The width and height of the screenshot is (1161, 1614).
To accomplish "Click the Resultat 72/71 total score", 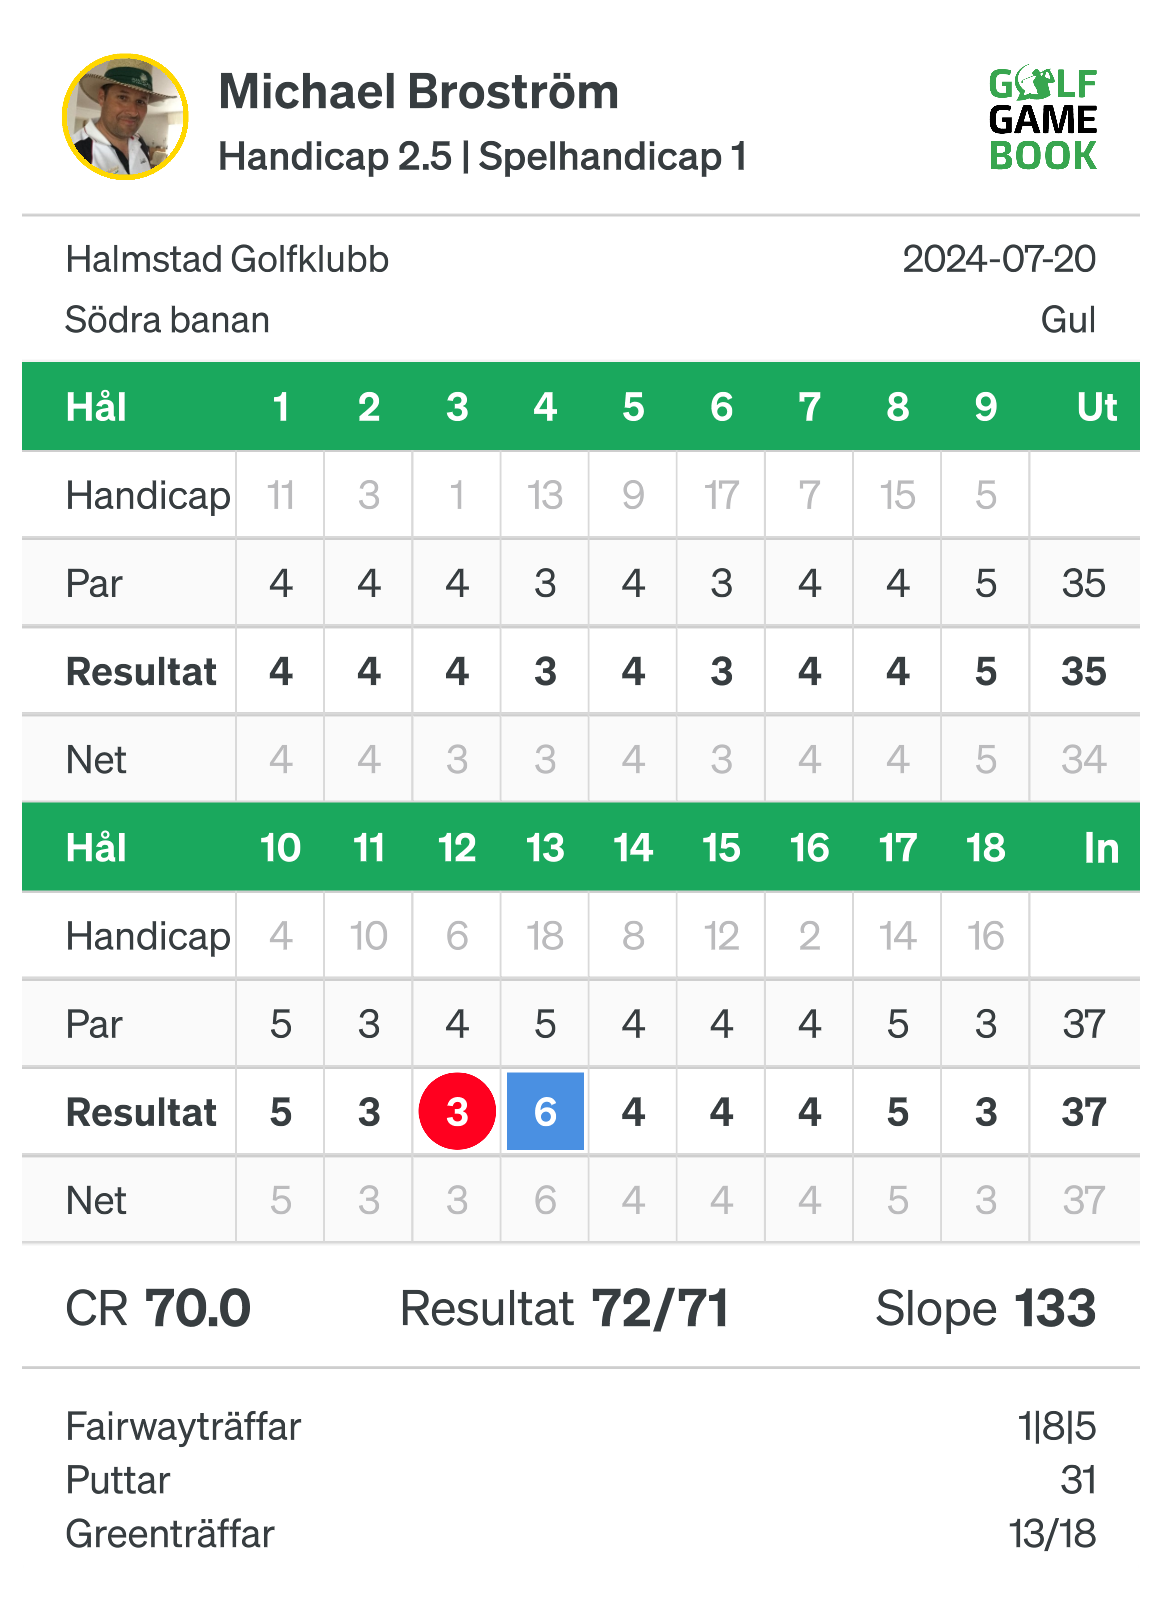I will click(565, 1308).
